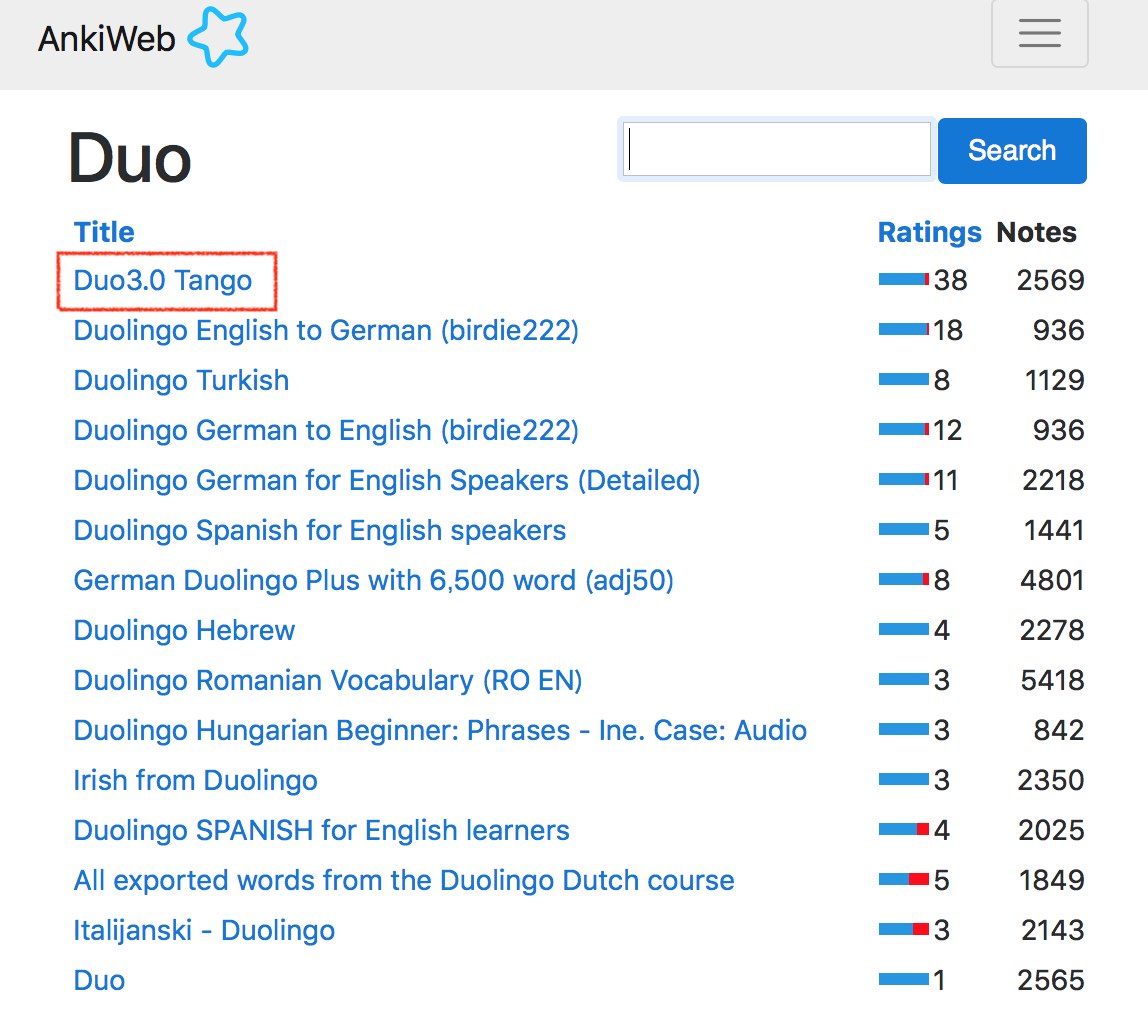
Task: Open Duolingo German for English Speakers (Detailed)
Action: coord(387,480)
